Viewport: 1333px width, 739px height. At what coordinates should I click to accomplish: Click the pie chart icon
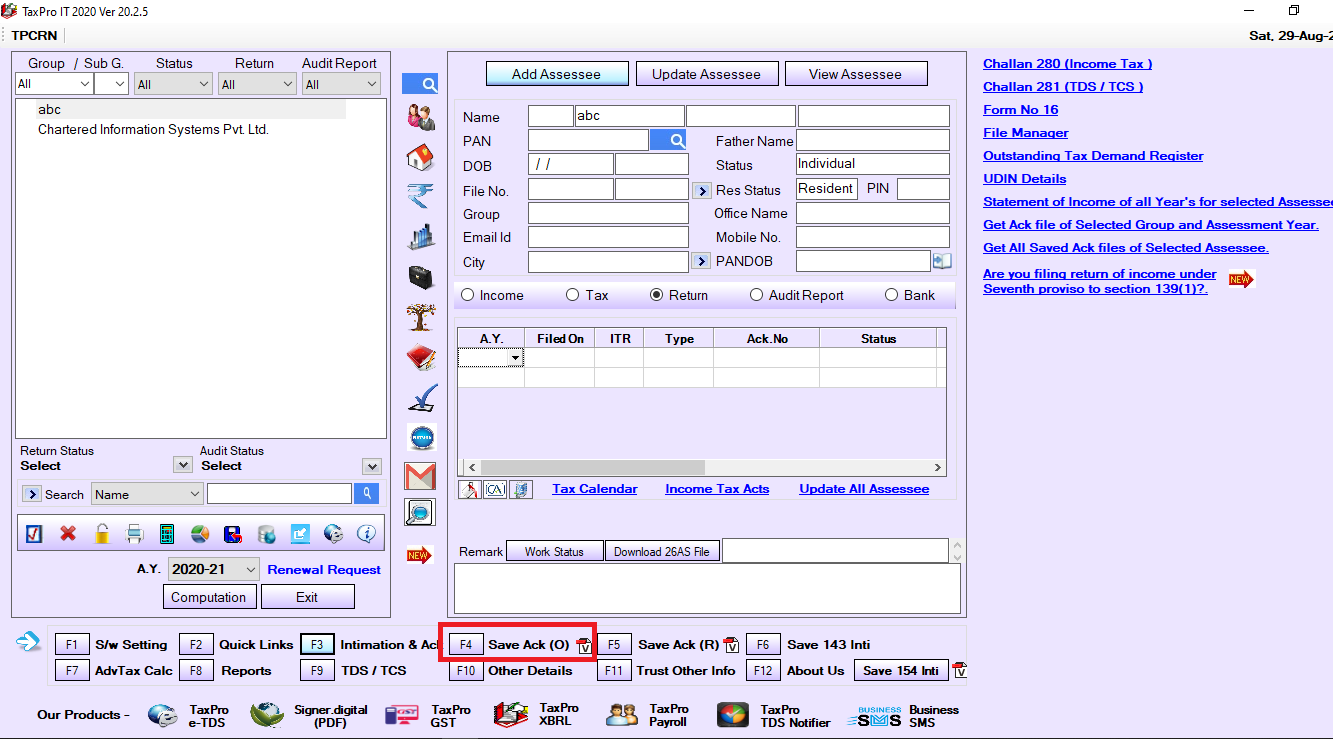[199, 534]
